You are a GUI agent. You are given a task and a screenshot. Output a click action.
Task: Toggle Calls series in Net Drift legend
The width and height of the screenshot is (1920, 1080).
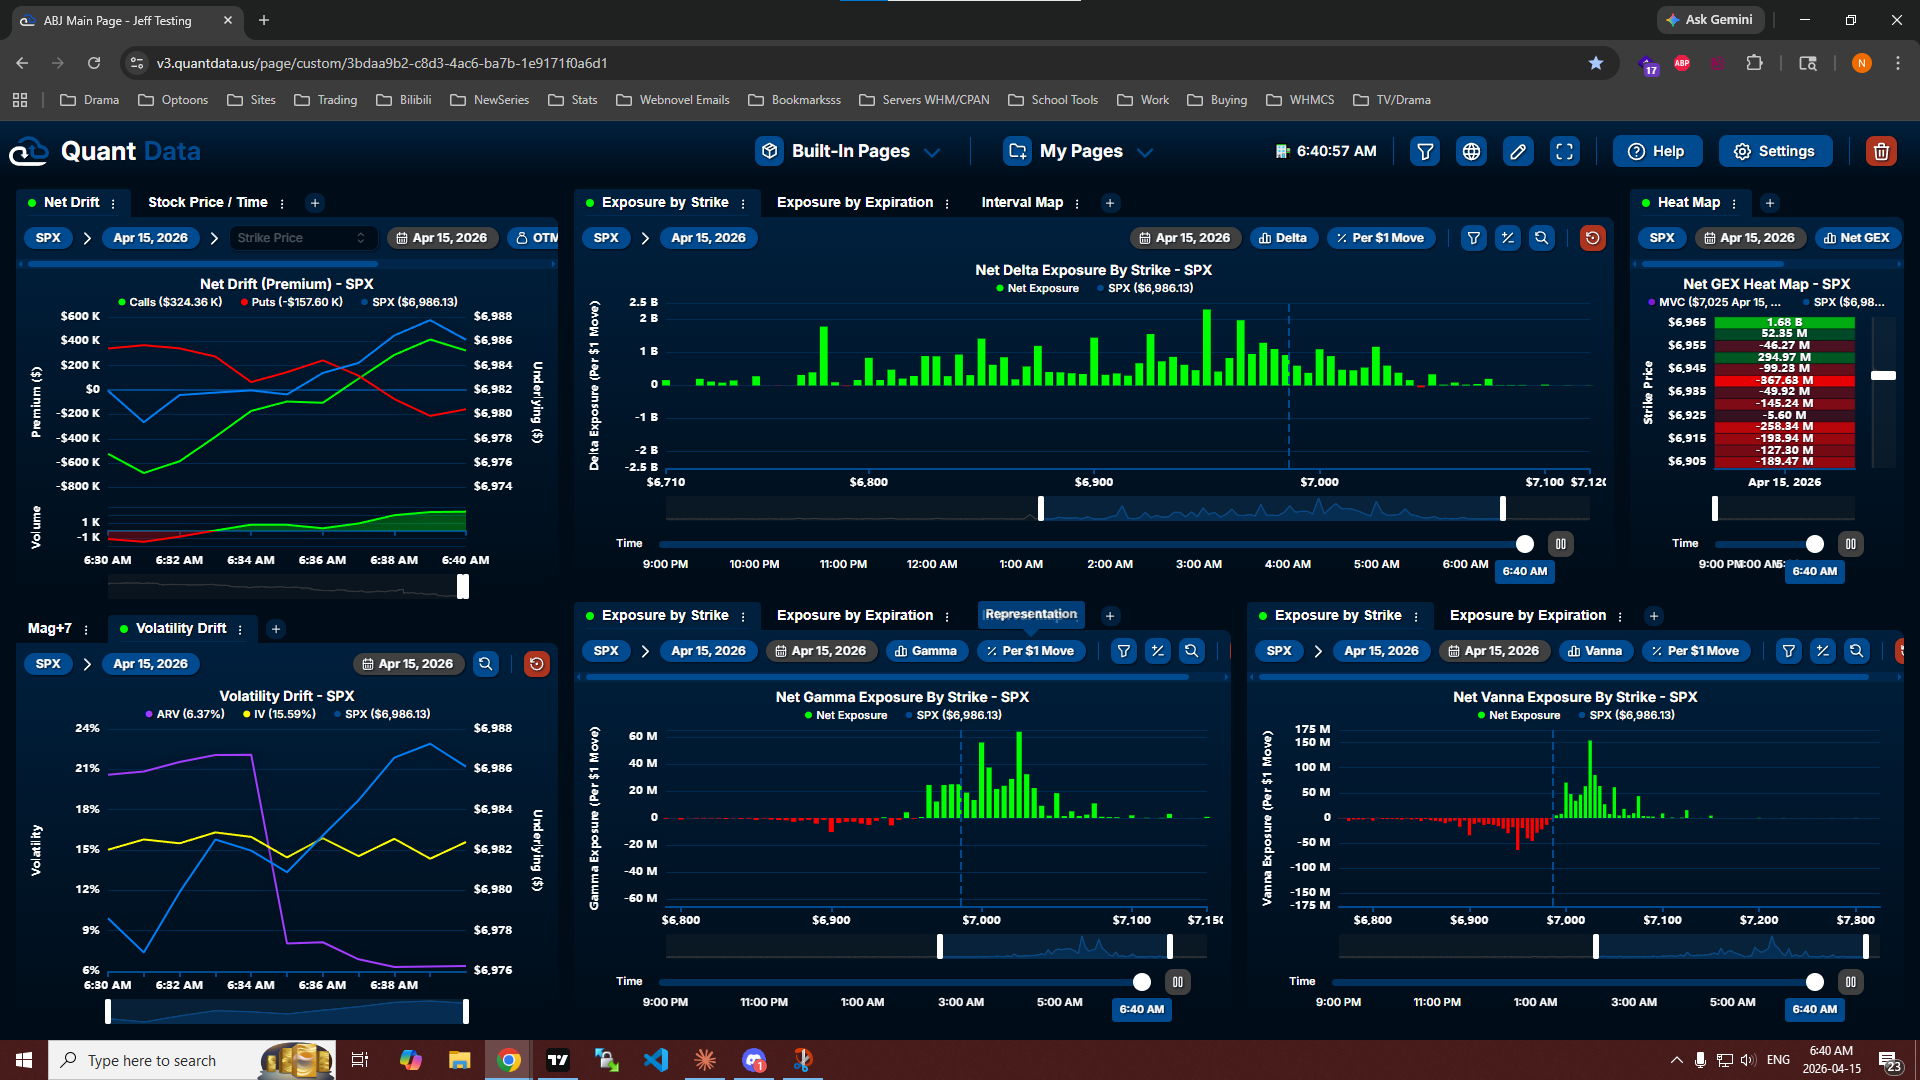(170, 302)
